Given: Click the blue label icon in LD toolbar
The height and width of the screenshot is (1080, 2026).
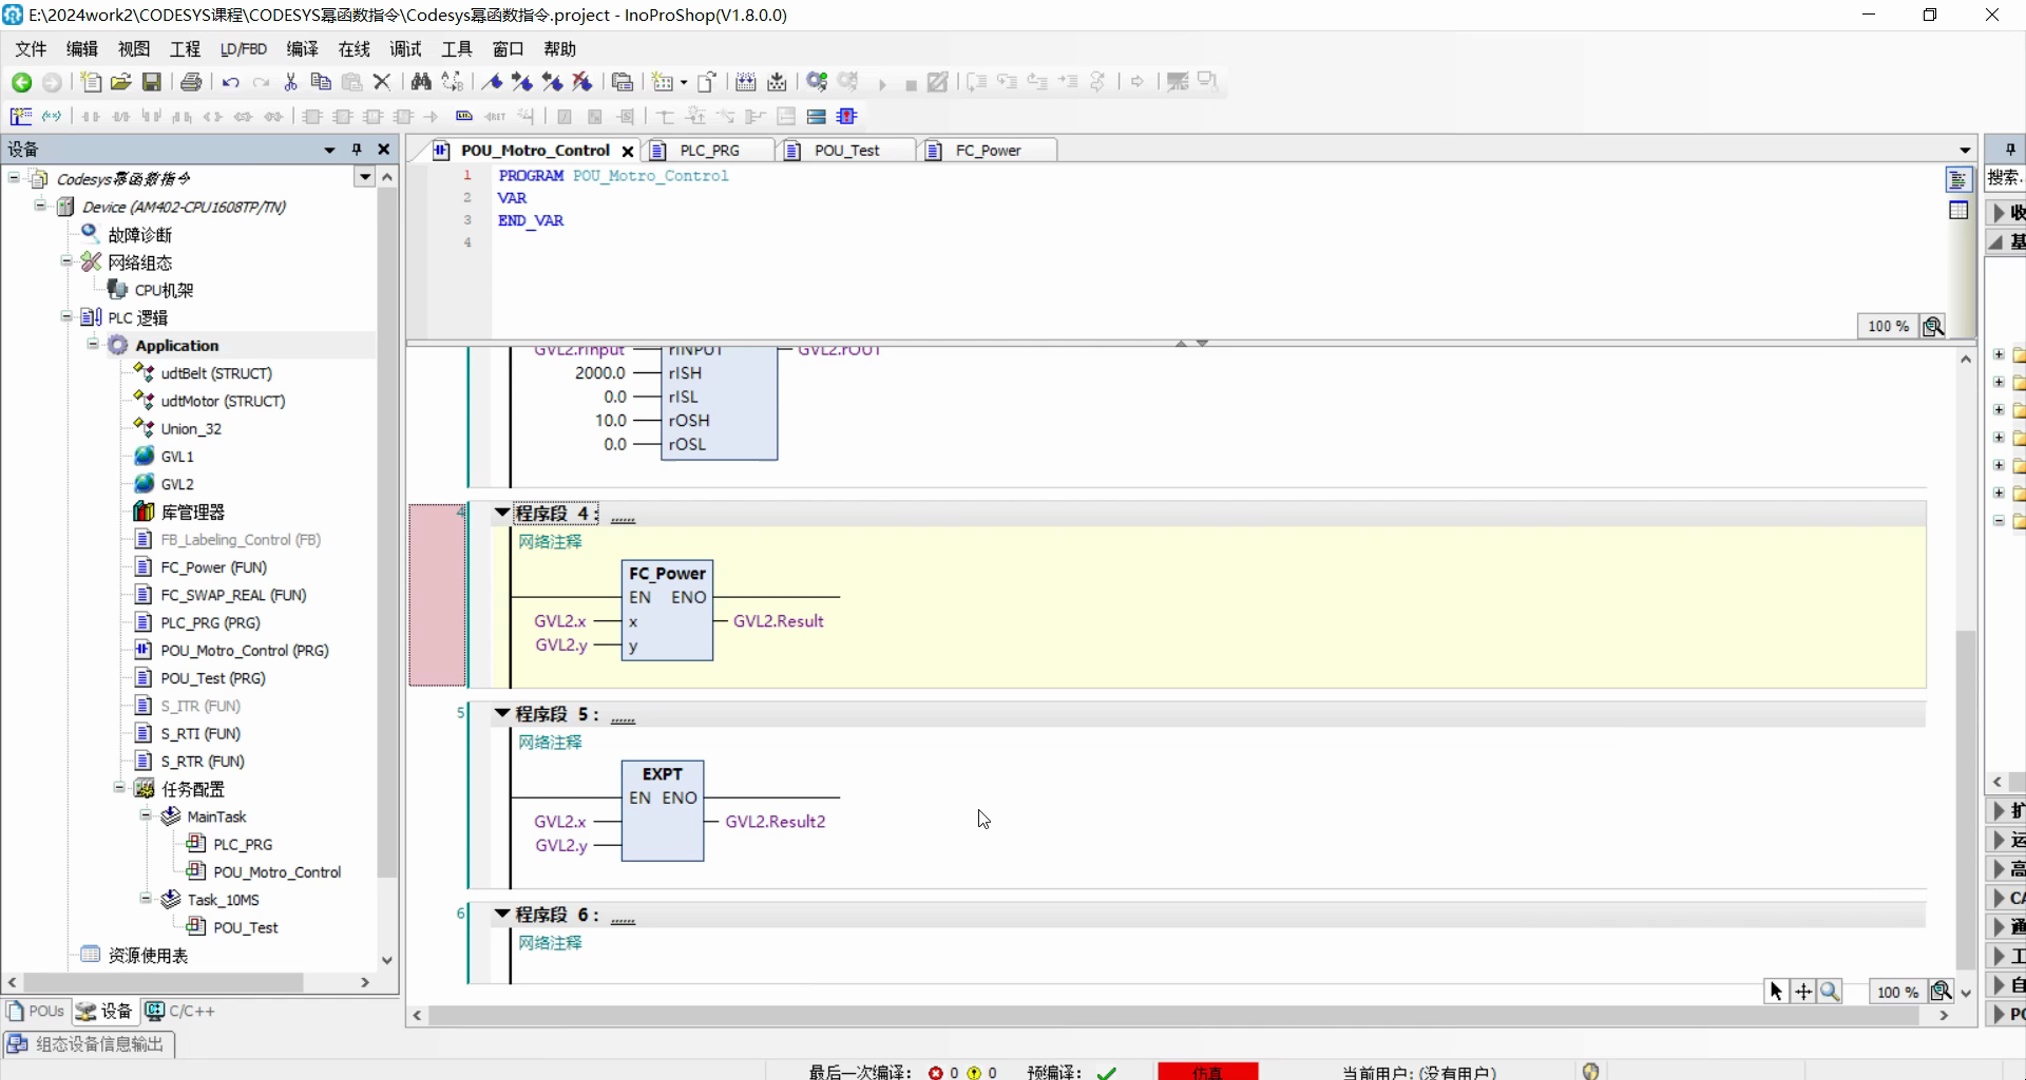Looking at the screenshot, I should click(464, 116).
